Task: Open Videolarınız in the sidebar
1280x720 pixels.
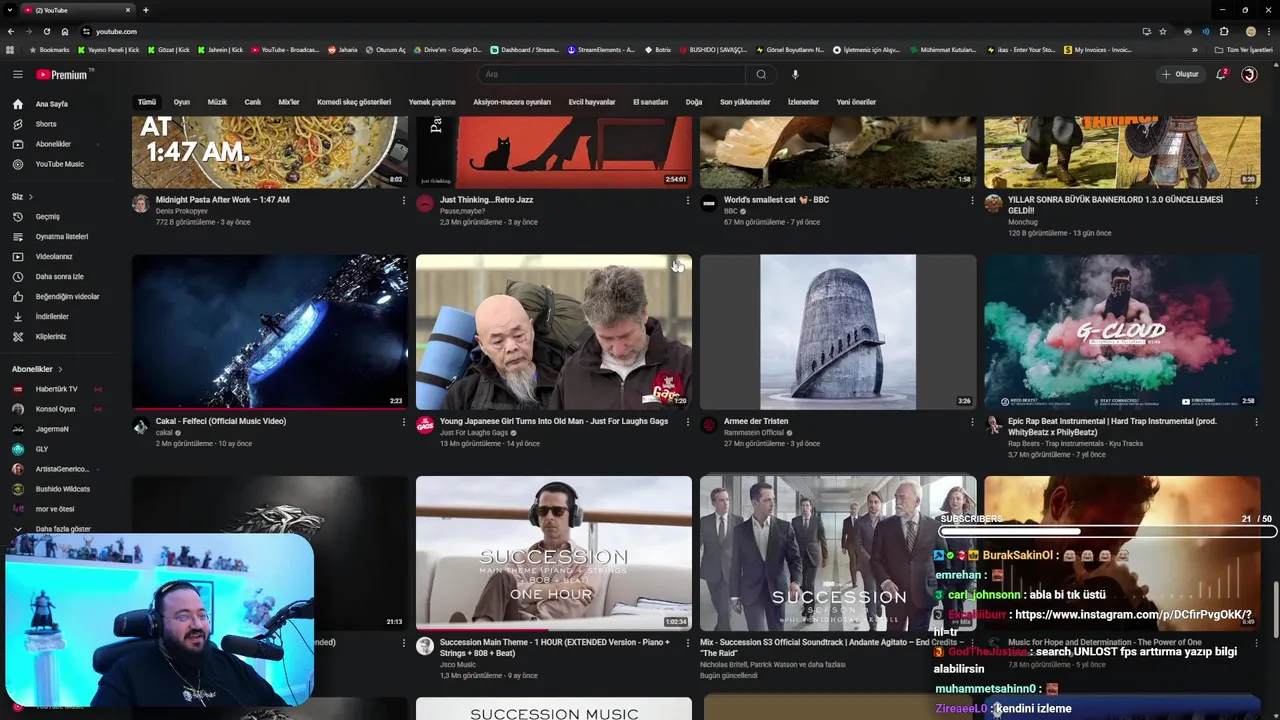Action: 54,257
